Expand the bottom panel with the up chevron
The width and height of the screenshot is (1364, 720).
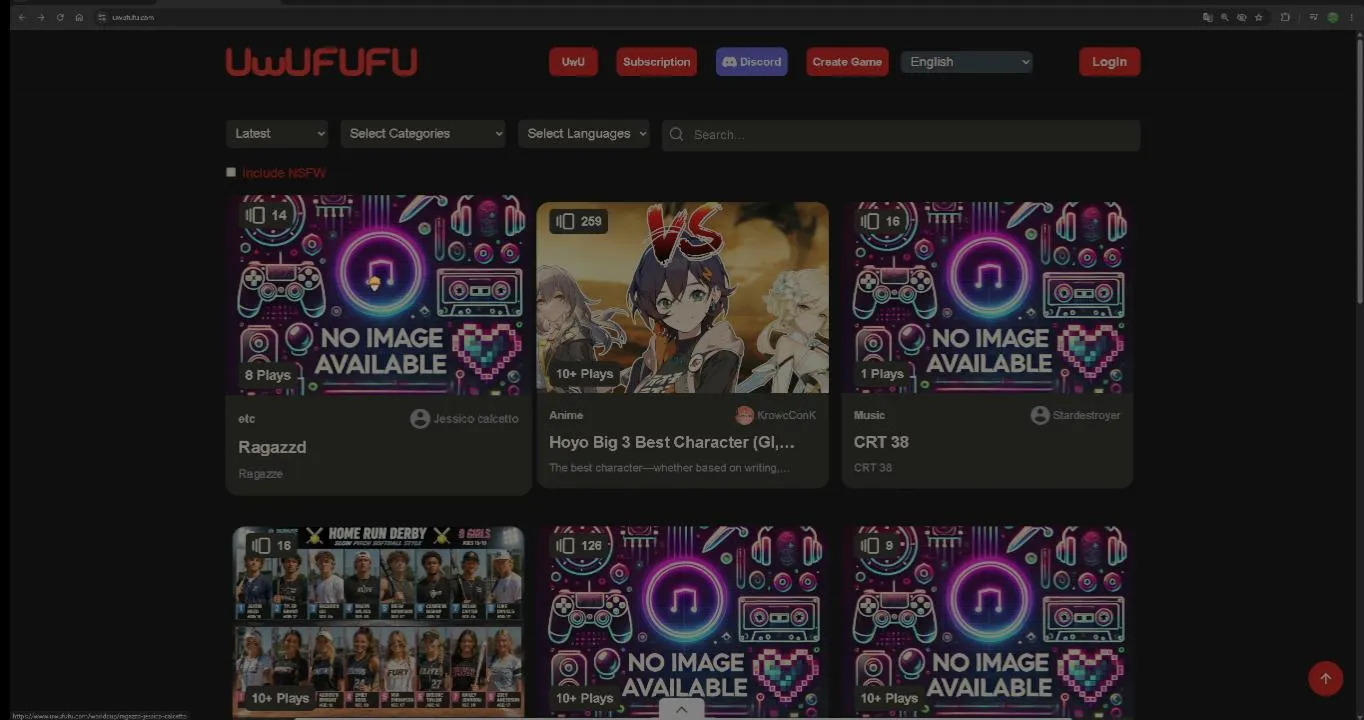[x=681, y=709]
